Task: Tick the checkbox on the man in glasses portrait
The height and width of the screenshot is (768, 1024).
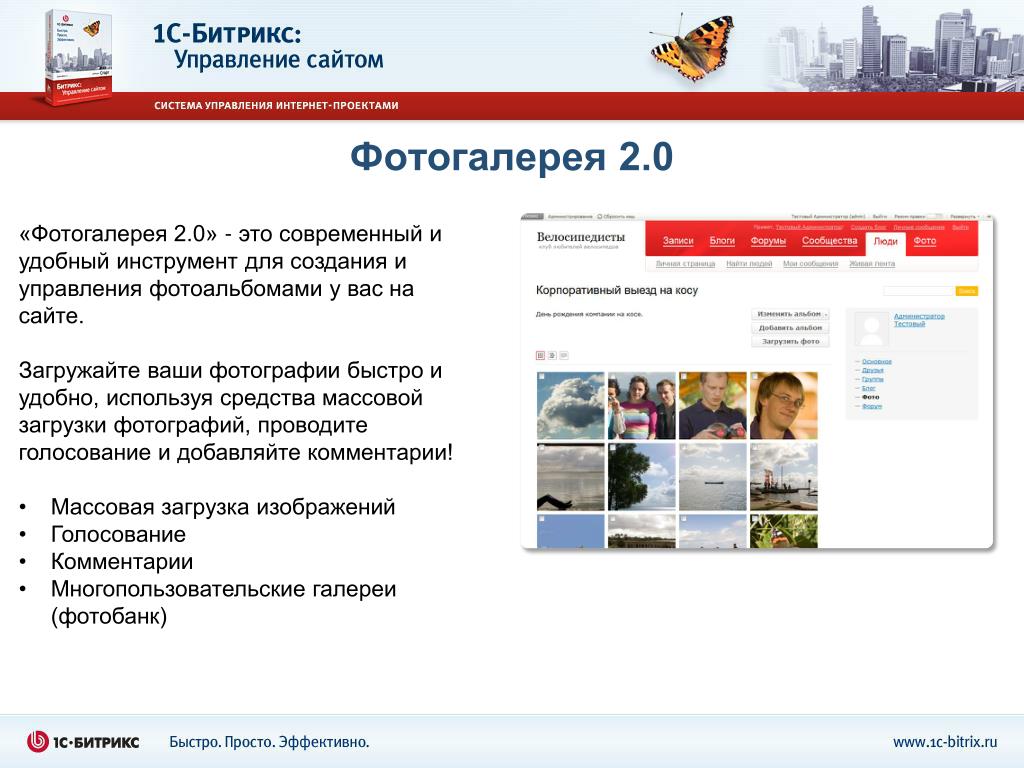Action: coord(755,377)
